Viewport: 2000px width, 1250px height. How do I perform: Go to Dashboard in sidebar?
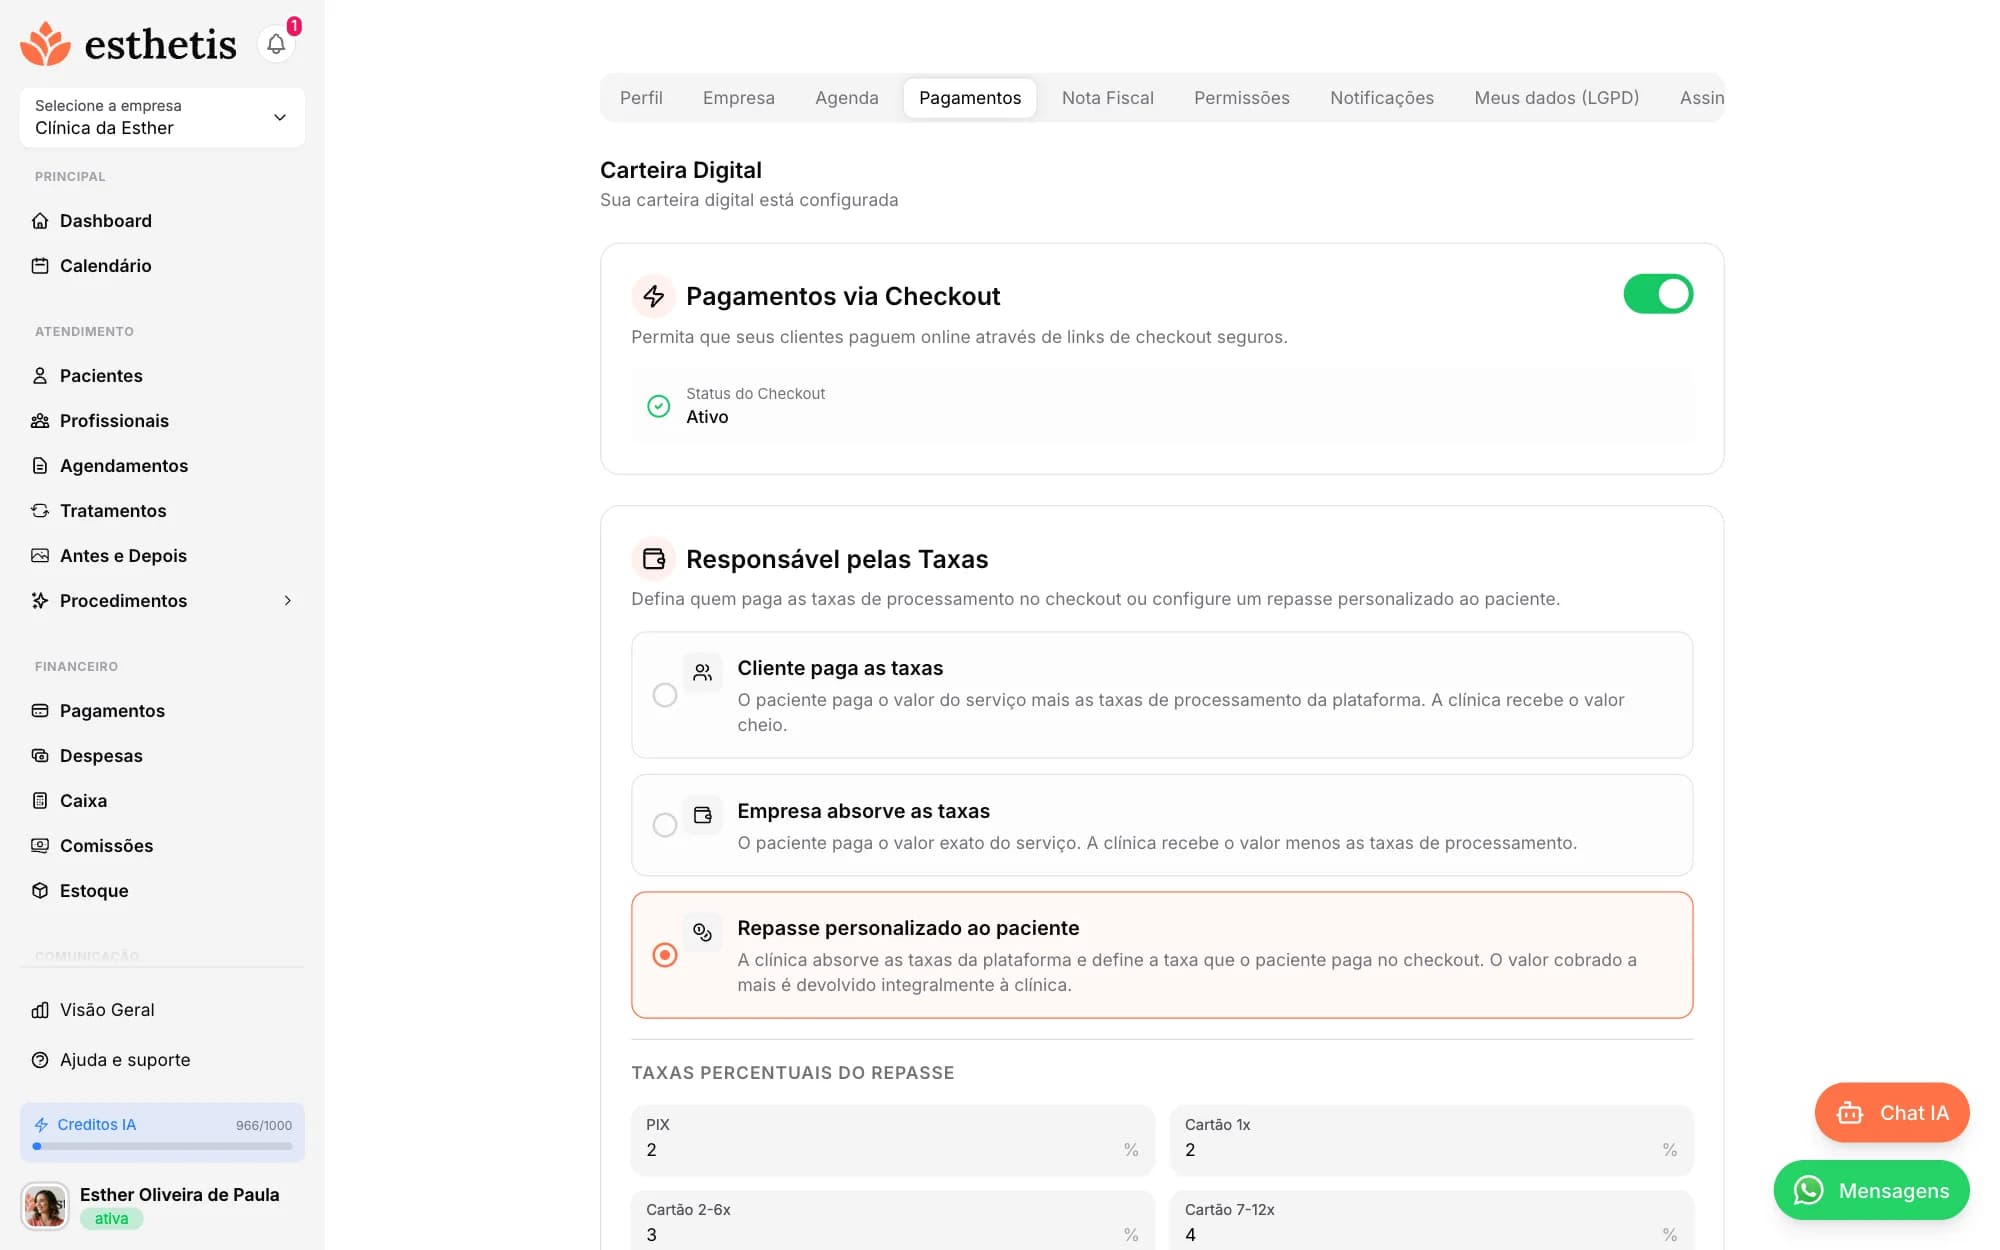click(162, 221)
